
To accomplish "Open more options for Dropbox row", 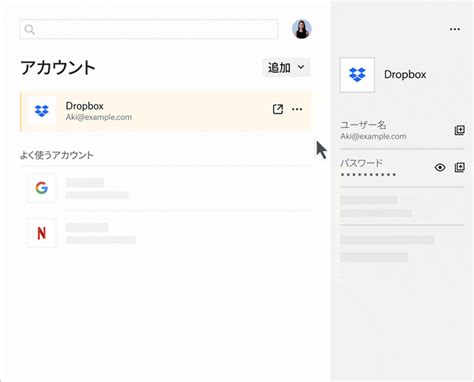I will 297,109.
